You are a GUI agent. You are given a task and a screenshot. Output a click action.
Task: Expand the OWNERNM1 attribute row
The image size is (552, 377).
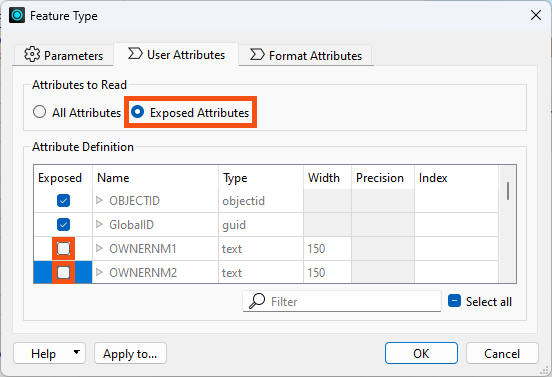[x=99, y=248]
